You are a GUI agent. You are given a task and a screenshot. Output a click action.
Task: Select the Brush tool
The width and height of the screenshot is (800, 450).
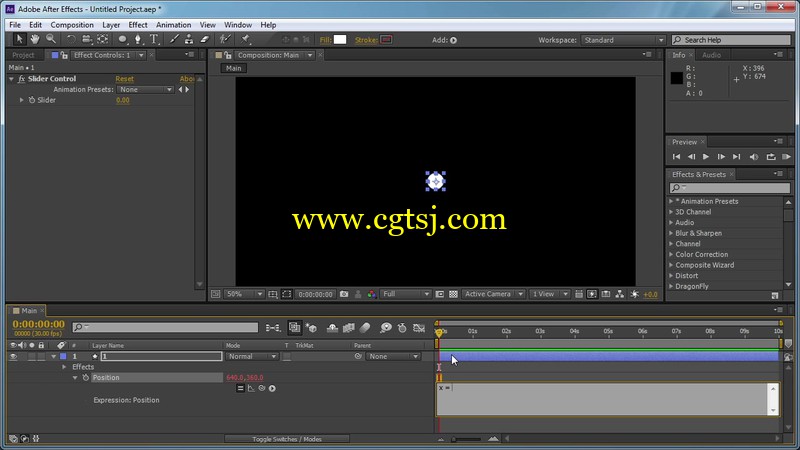(x=174, y=39)
